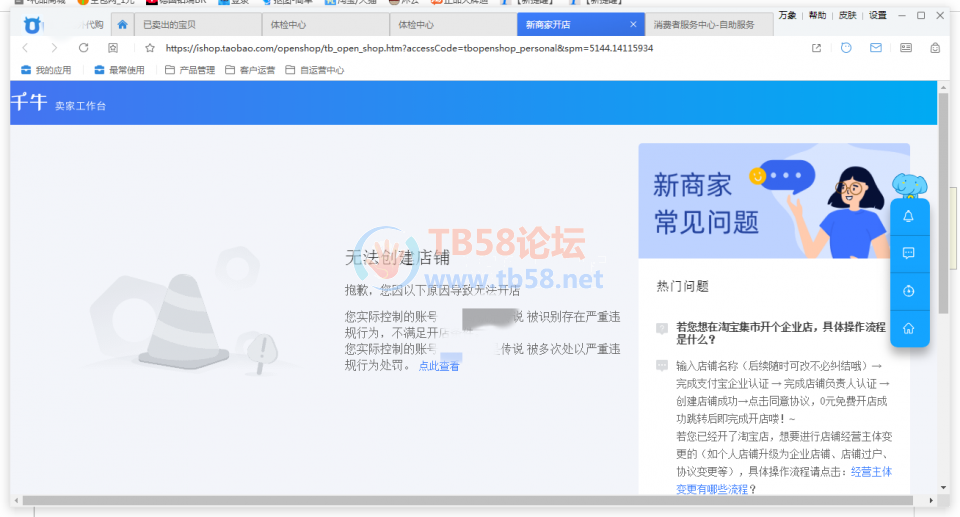960x517 pixels.
Task: Click the scroll up arrow
Action: pyautogui.click(x=943, y=88)
